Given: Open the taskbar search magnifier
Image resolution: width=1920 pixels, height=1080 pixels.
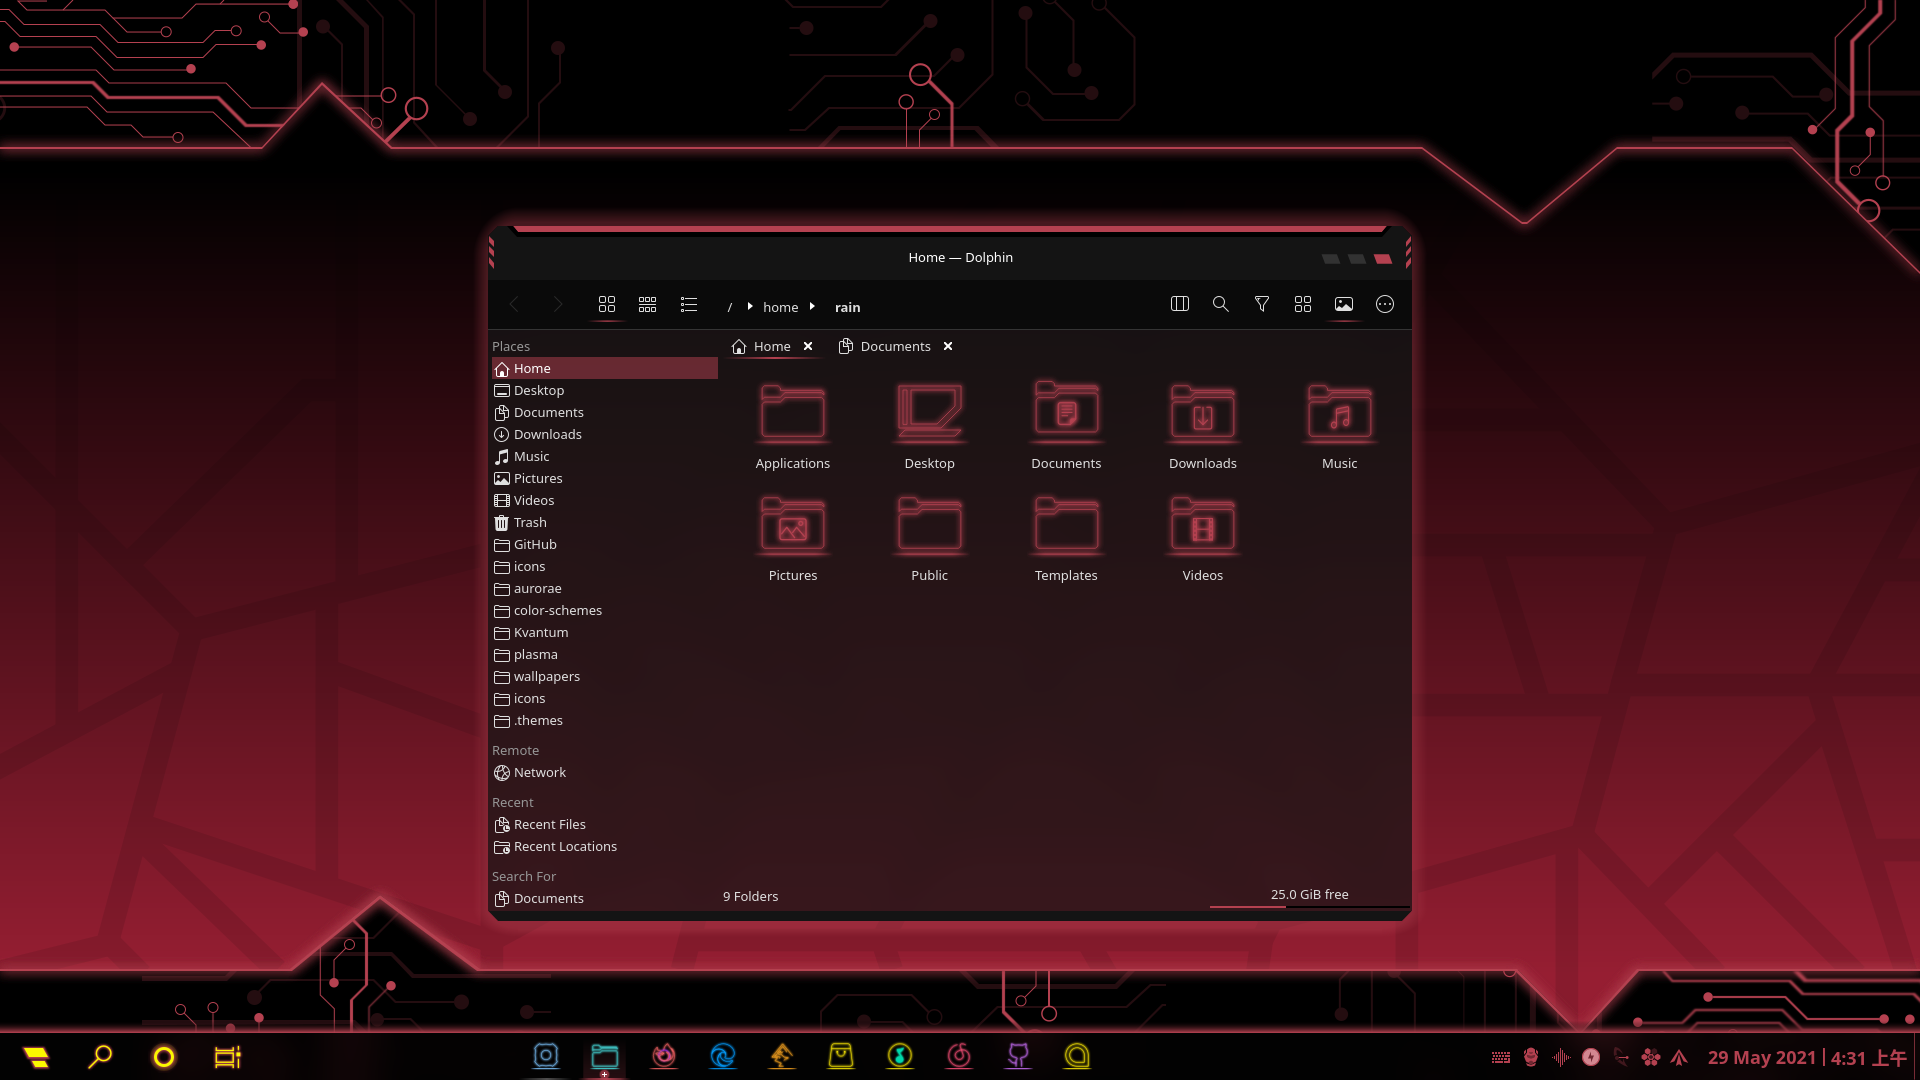Looking at the screenshot, I should pyautogui.click(x=100, y=1057).
